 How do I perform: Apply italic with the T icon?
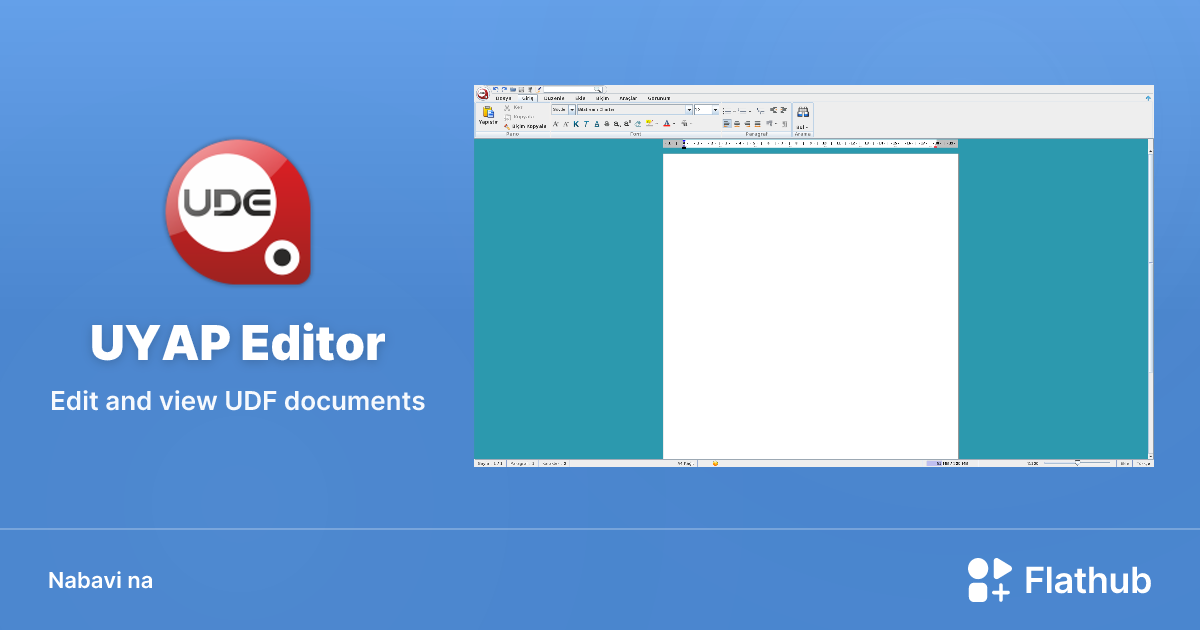pyautogui.click(x=586, y=123)
